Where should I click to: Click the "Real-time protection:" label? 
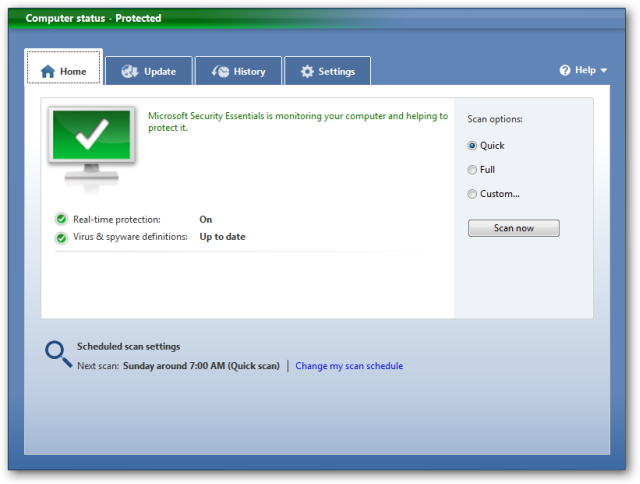(x=117, y=220)
